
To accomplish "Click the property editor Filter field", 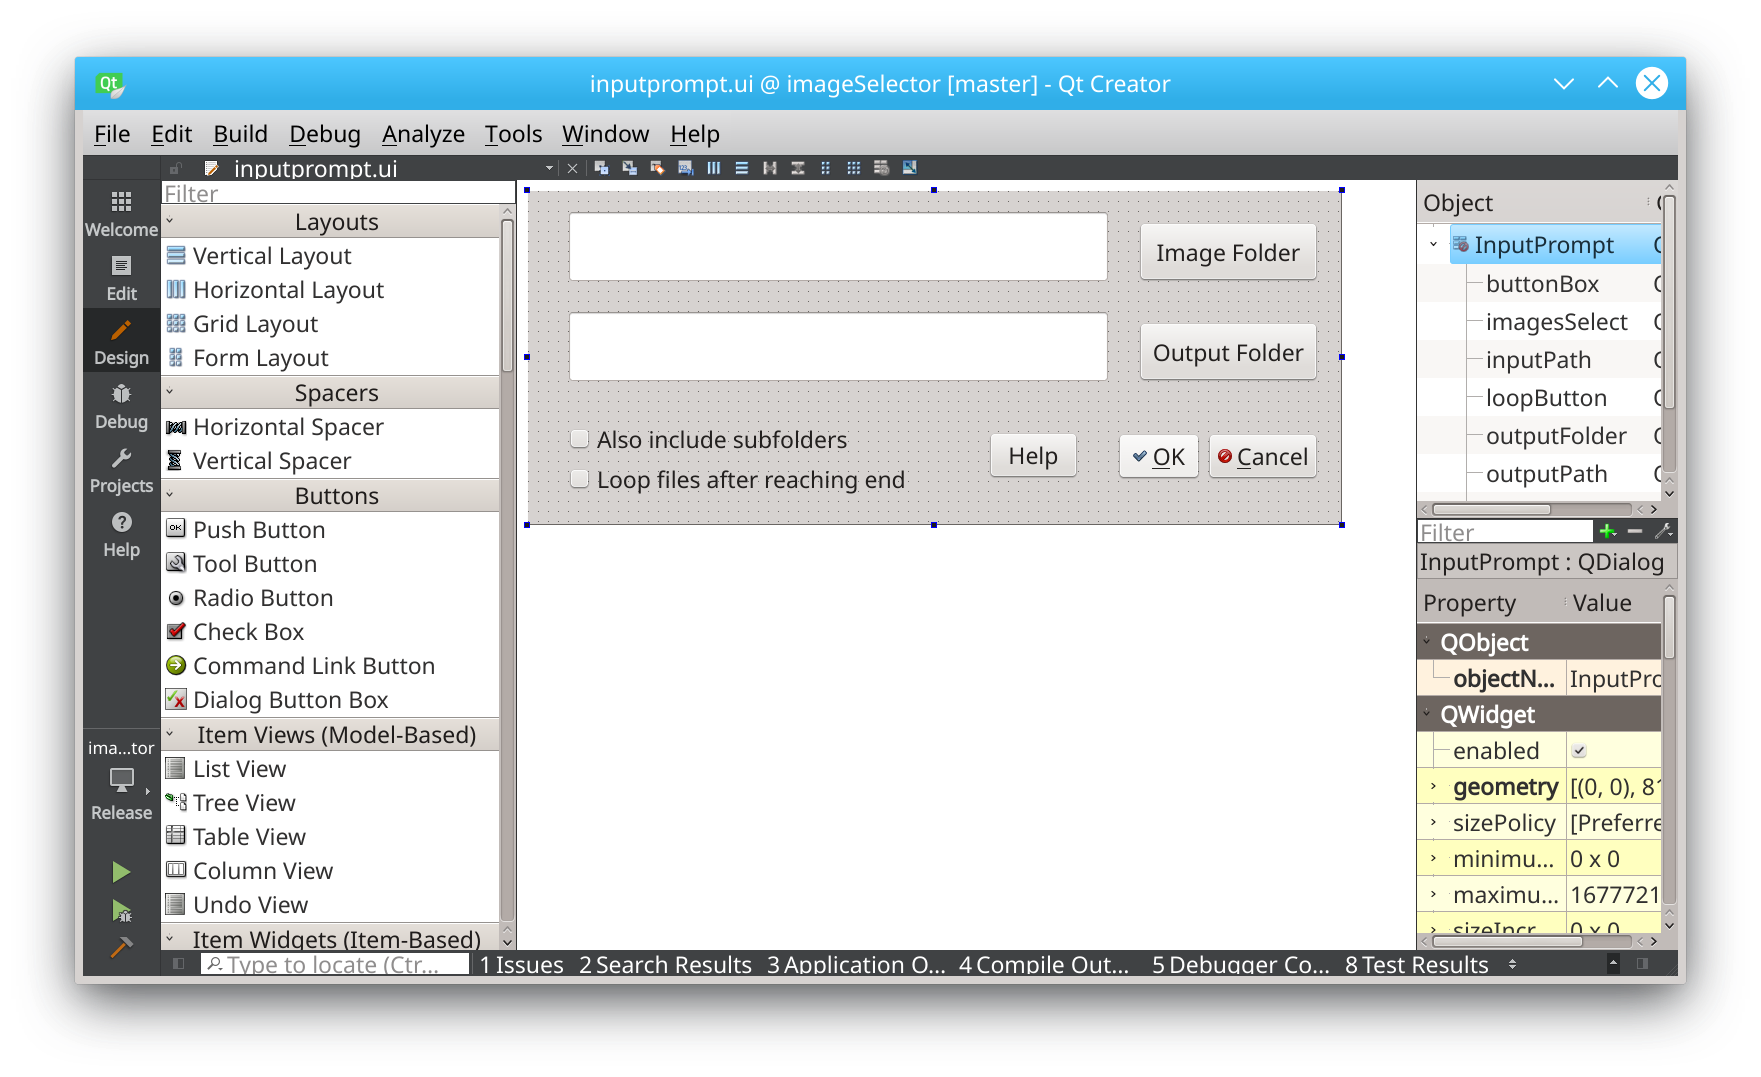I will 1505,532.
